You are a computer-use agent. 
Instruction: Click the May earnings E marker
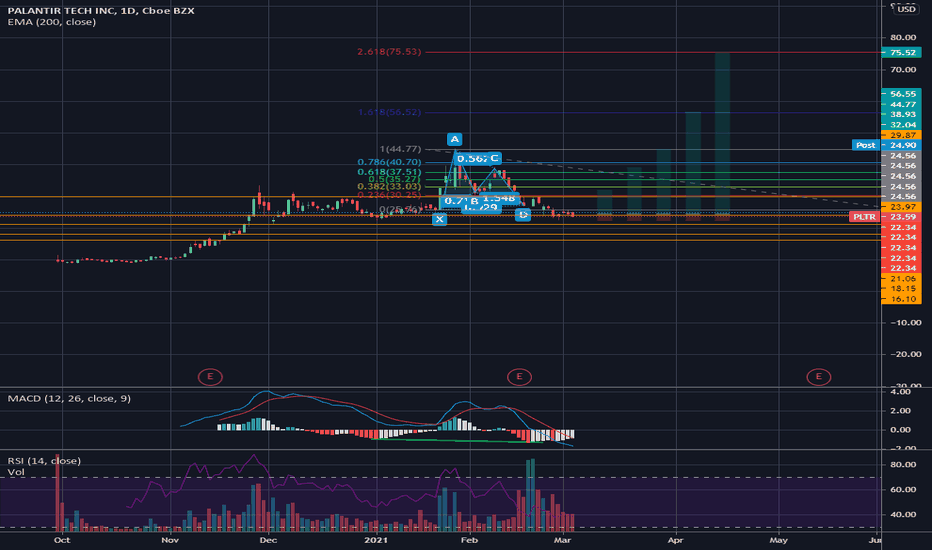818,376
